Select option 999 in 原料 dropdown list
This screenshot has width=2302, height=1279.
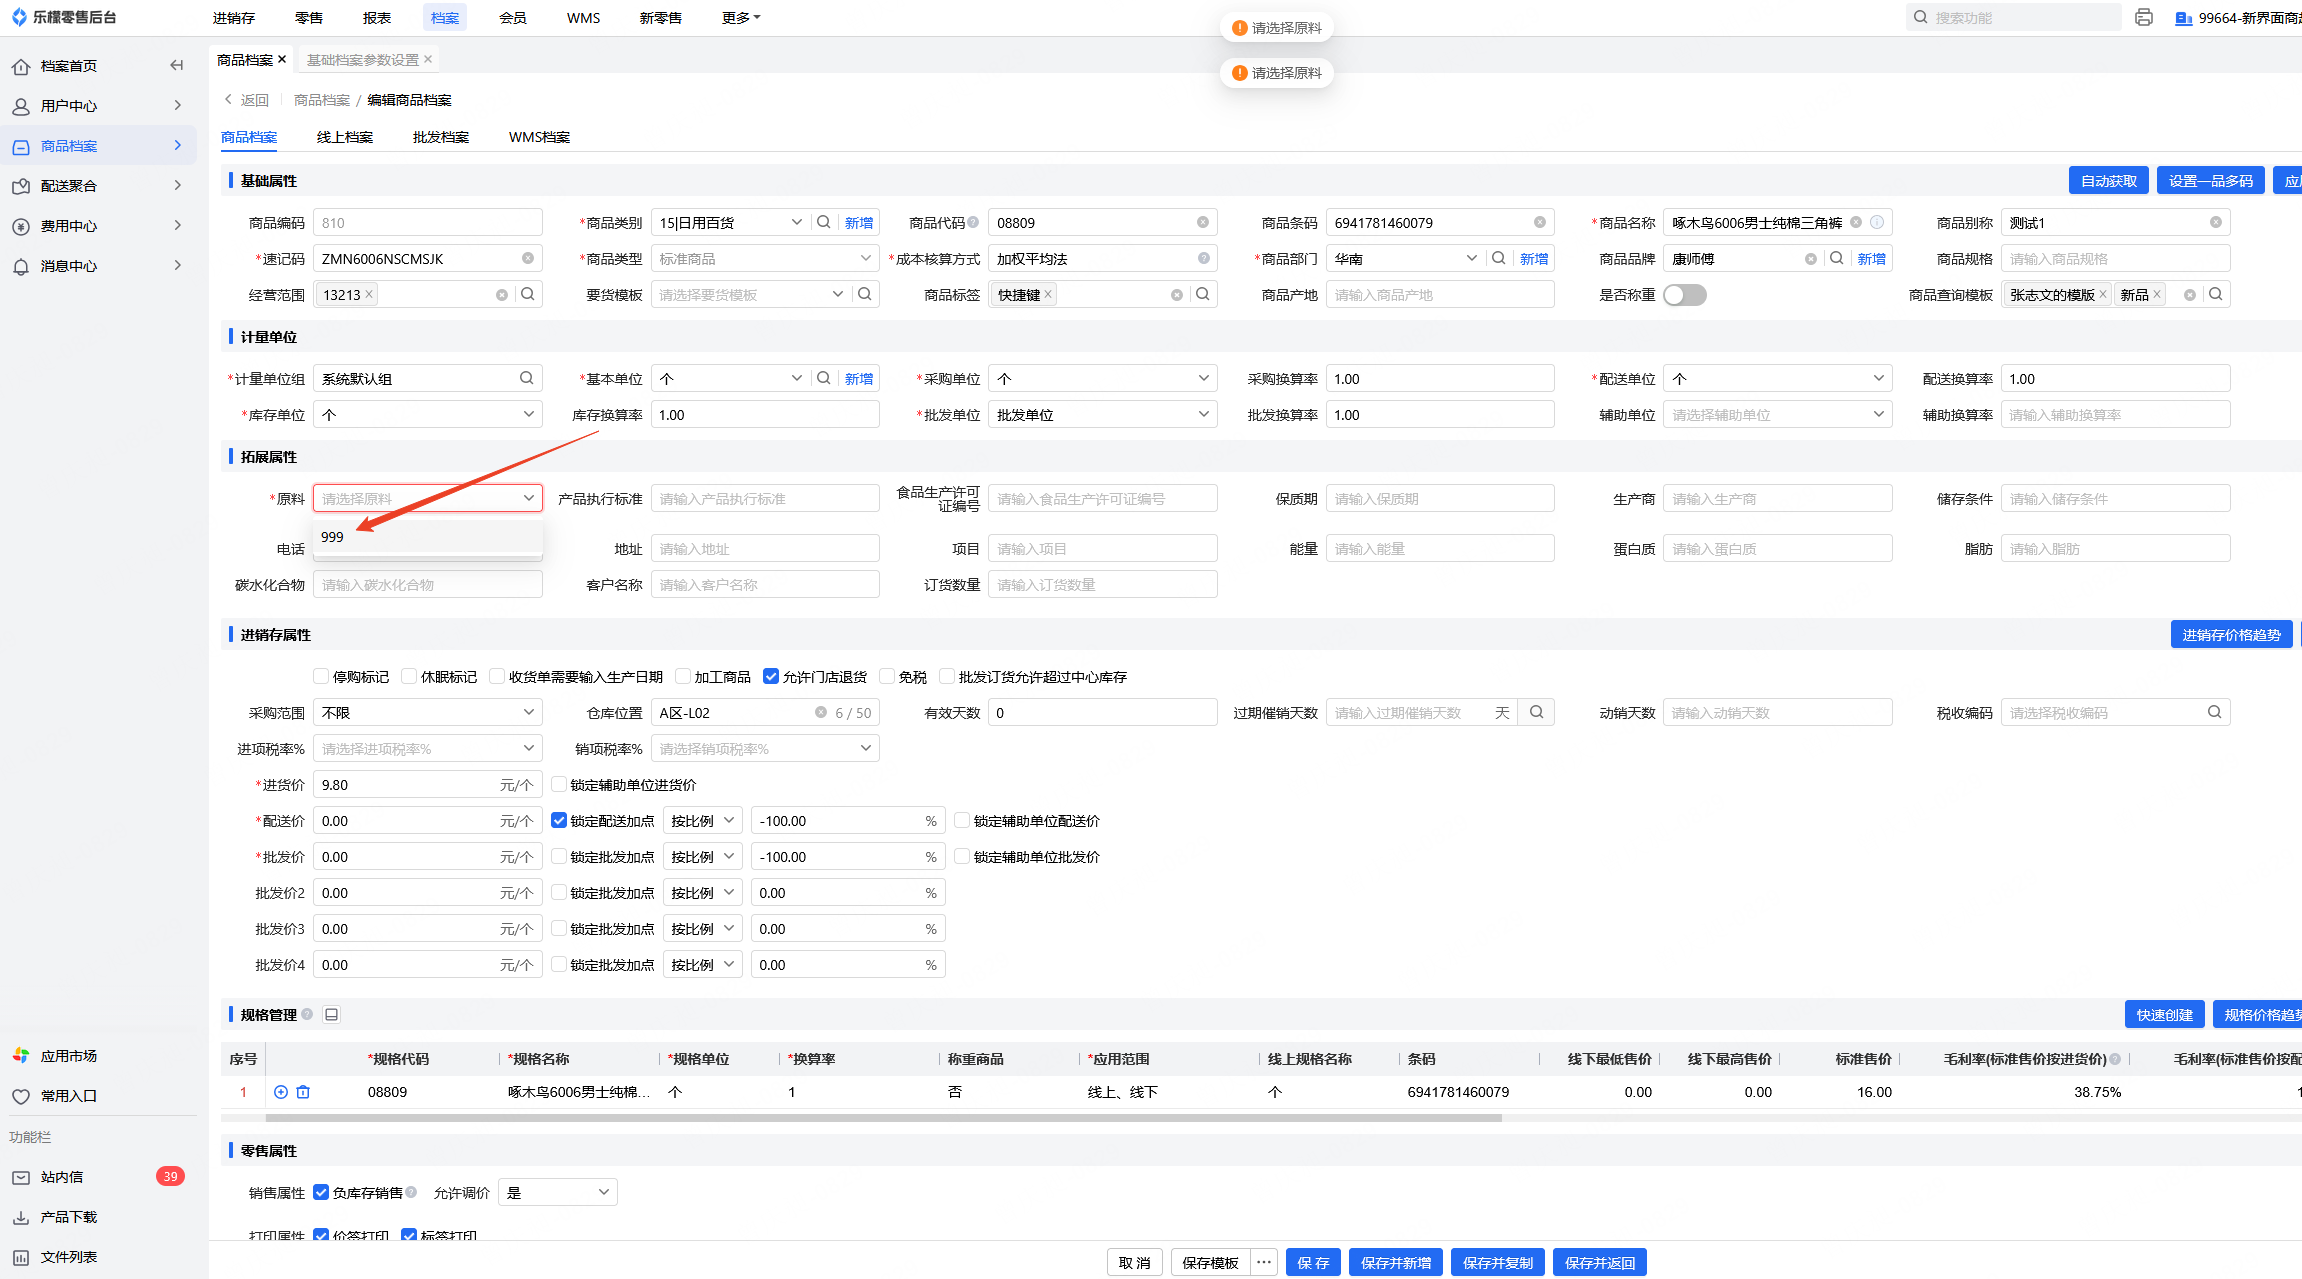click(333, 537)
